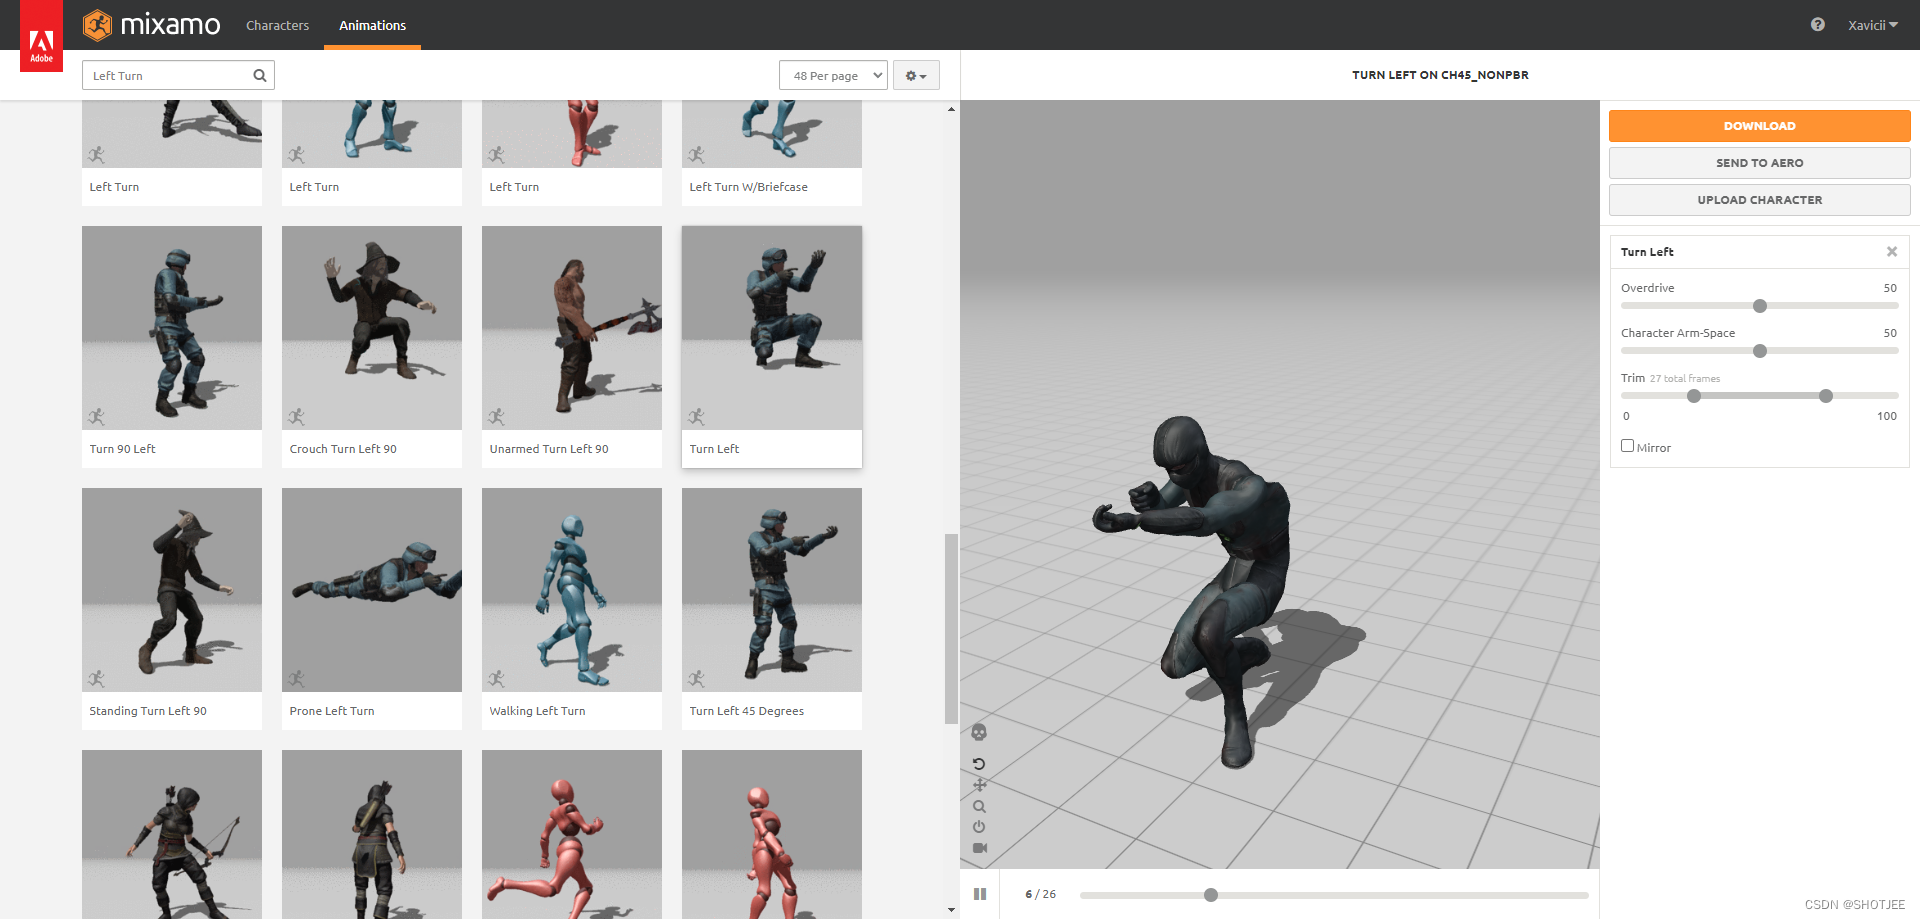Click the search magnifier icon
Screen dimensions: 1920x919
pos(260,75)
